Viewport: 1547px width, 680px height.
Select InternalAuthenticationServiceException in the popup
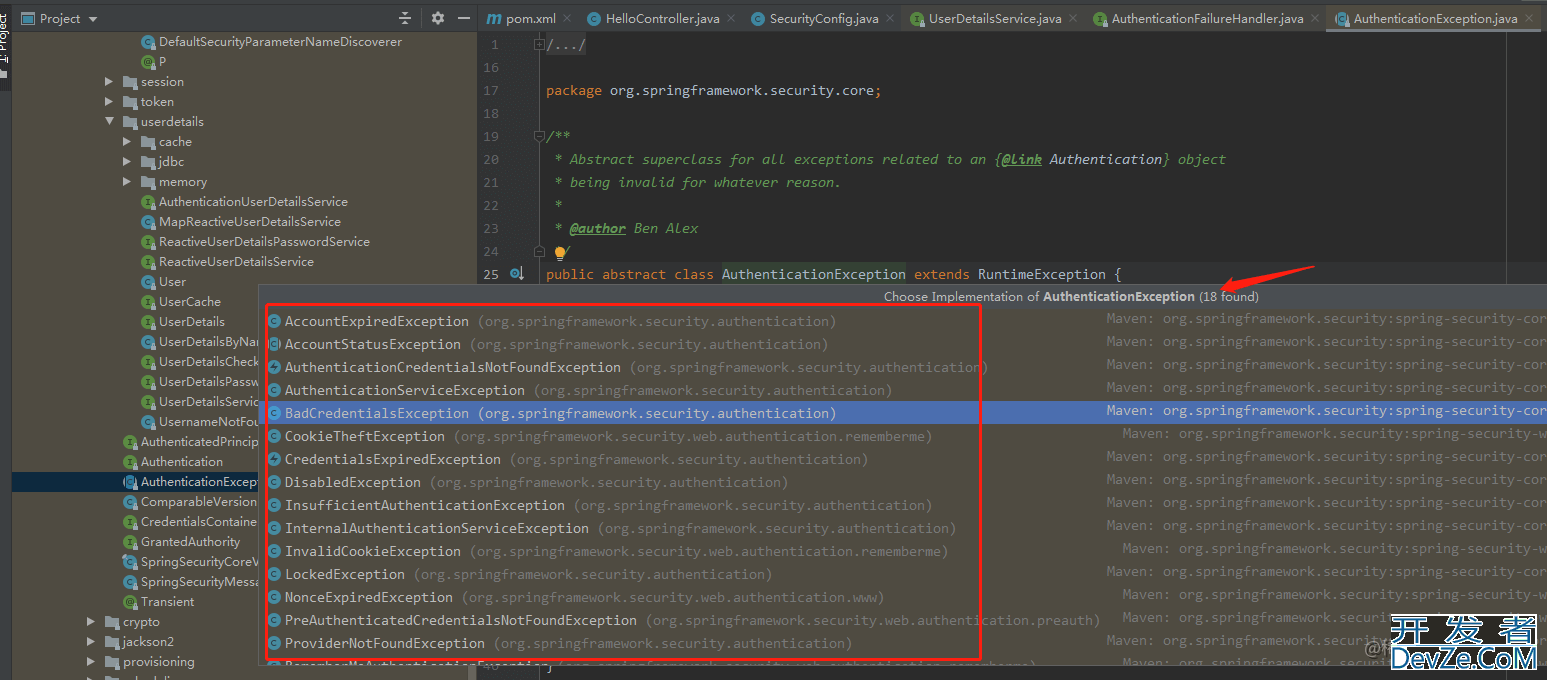[902, 529]
